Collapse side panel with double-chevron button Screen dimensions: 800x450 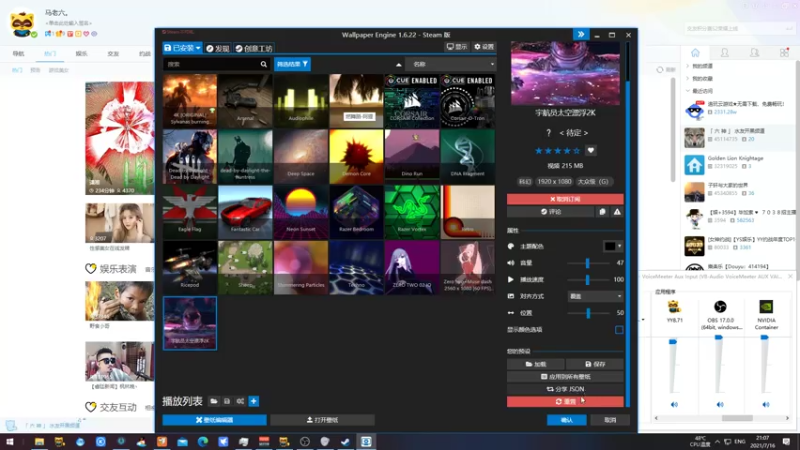(x=581, y=34)
